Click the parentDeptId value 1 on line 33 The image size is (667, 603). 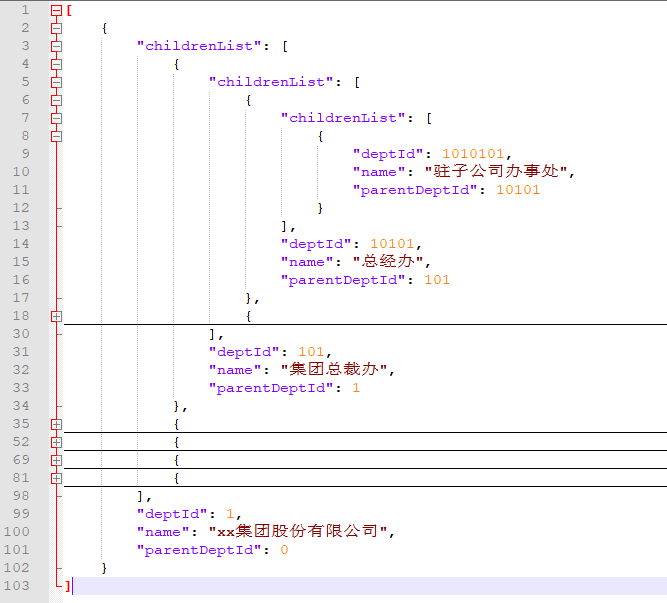pyautogui.click(x=356, y=388)
